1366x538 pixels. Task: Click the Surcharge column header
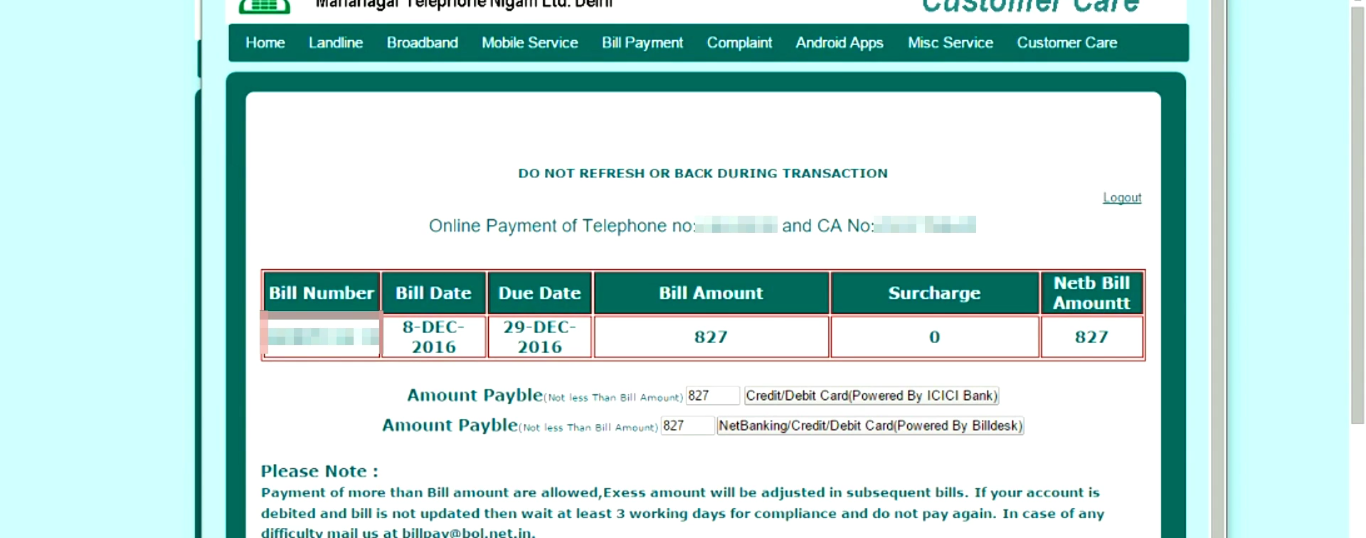click(935, 293)
